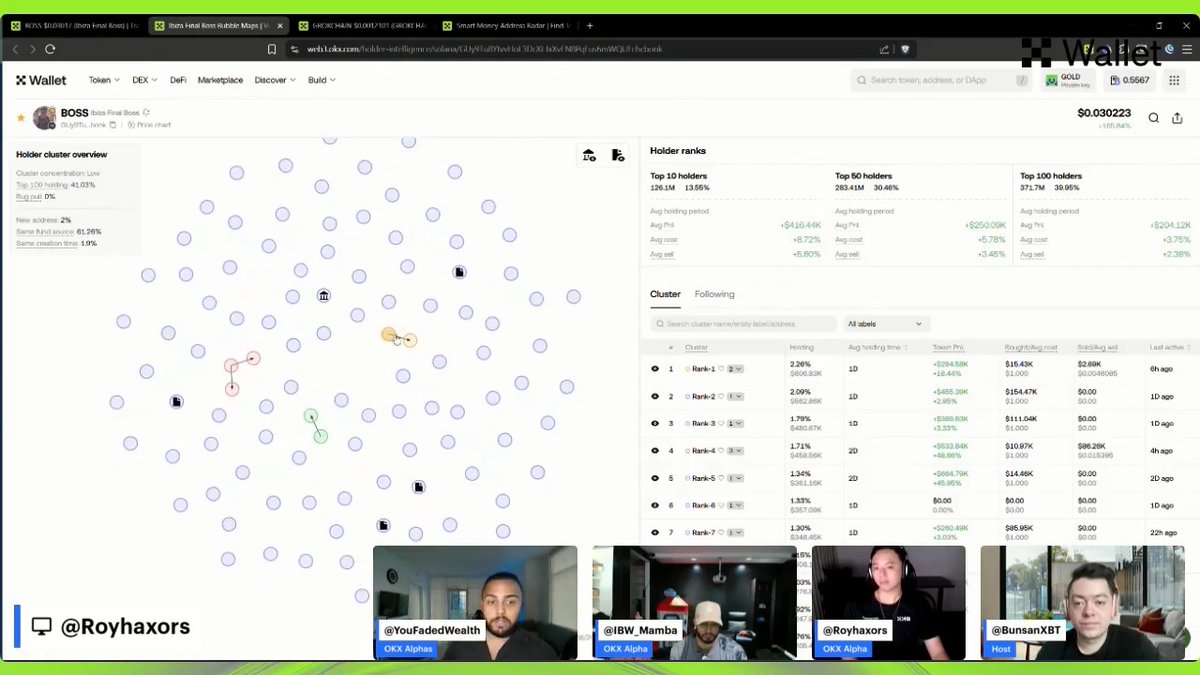Open DeFi in the header nav

pos(178,80)
